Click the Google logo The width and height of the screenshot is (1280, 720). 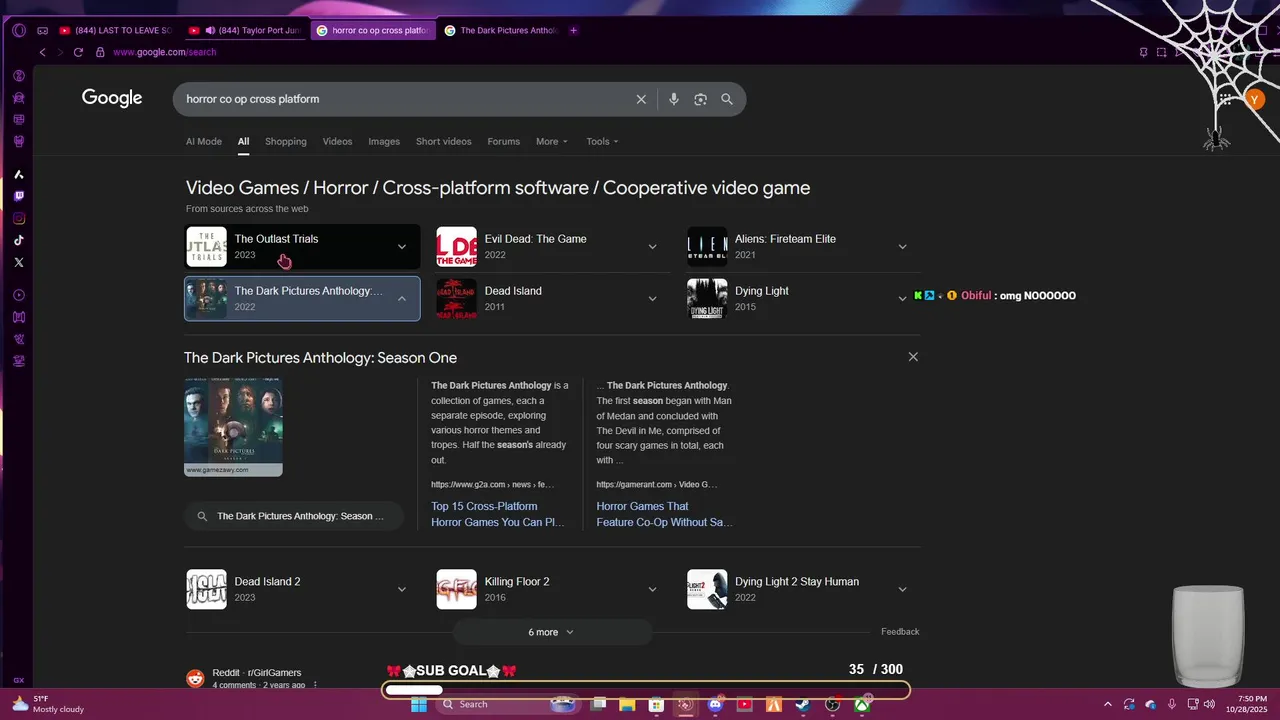tap(112, 98)
